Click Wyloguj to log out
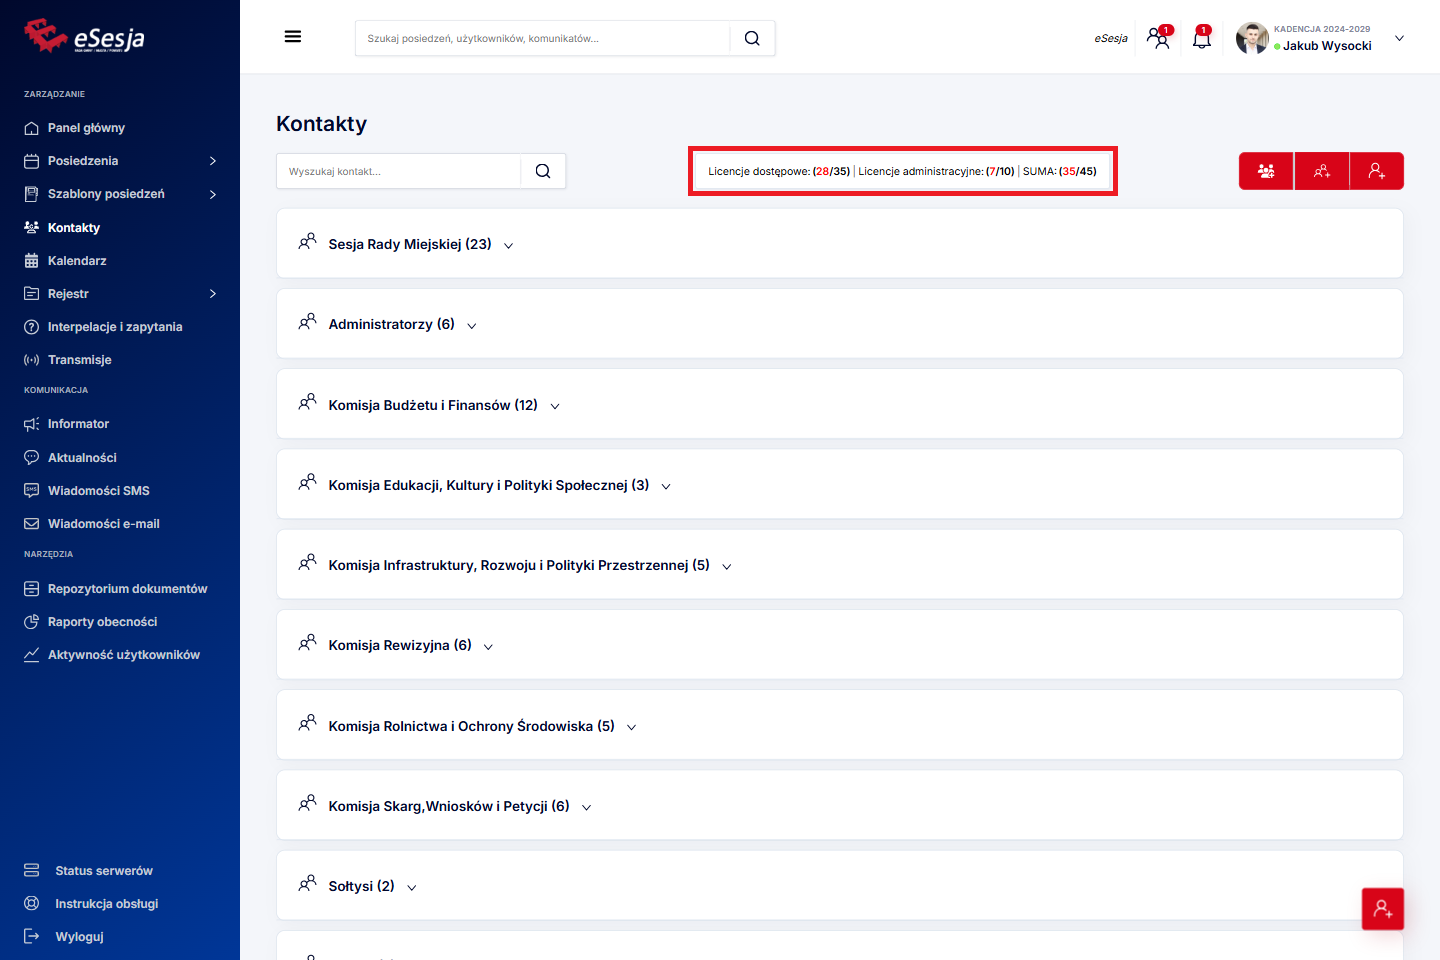The height and width of the screenshot is (960, 1440). click(x=80, y=937)
